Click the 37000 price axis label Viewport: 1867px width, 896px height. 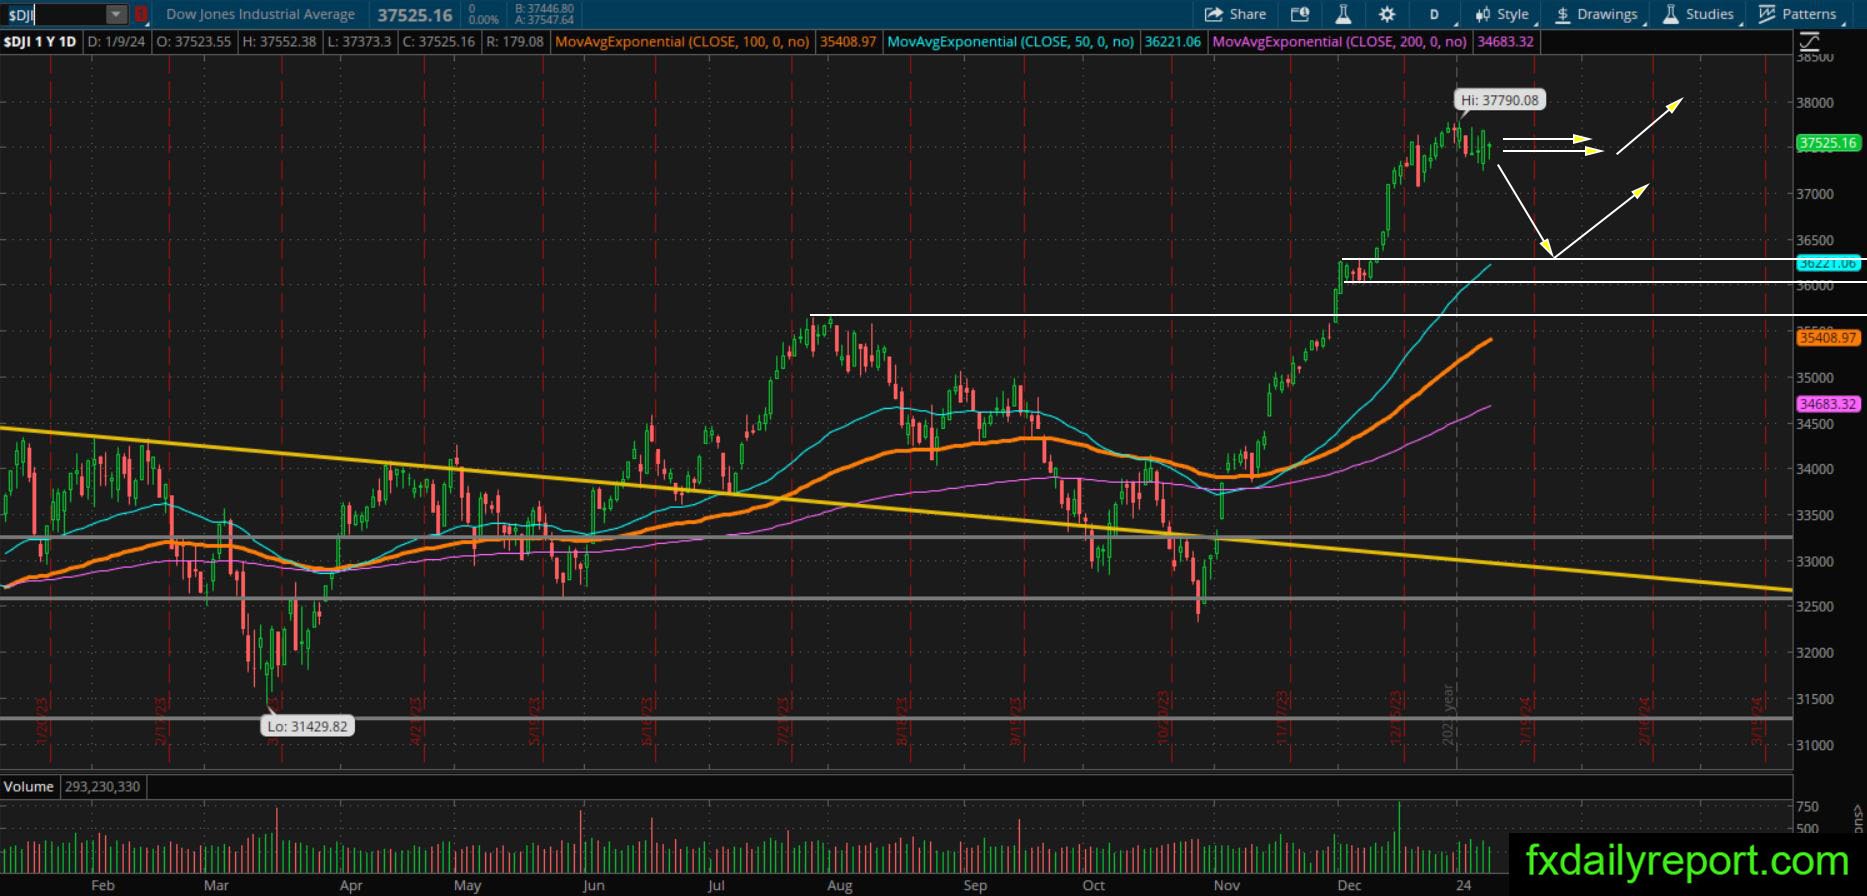[x=1816, y=194]
